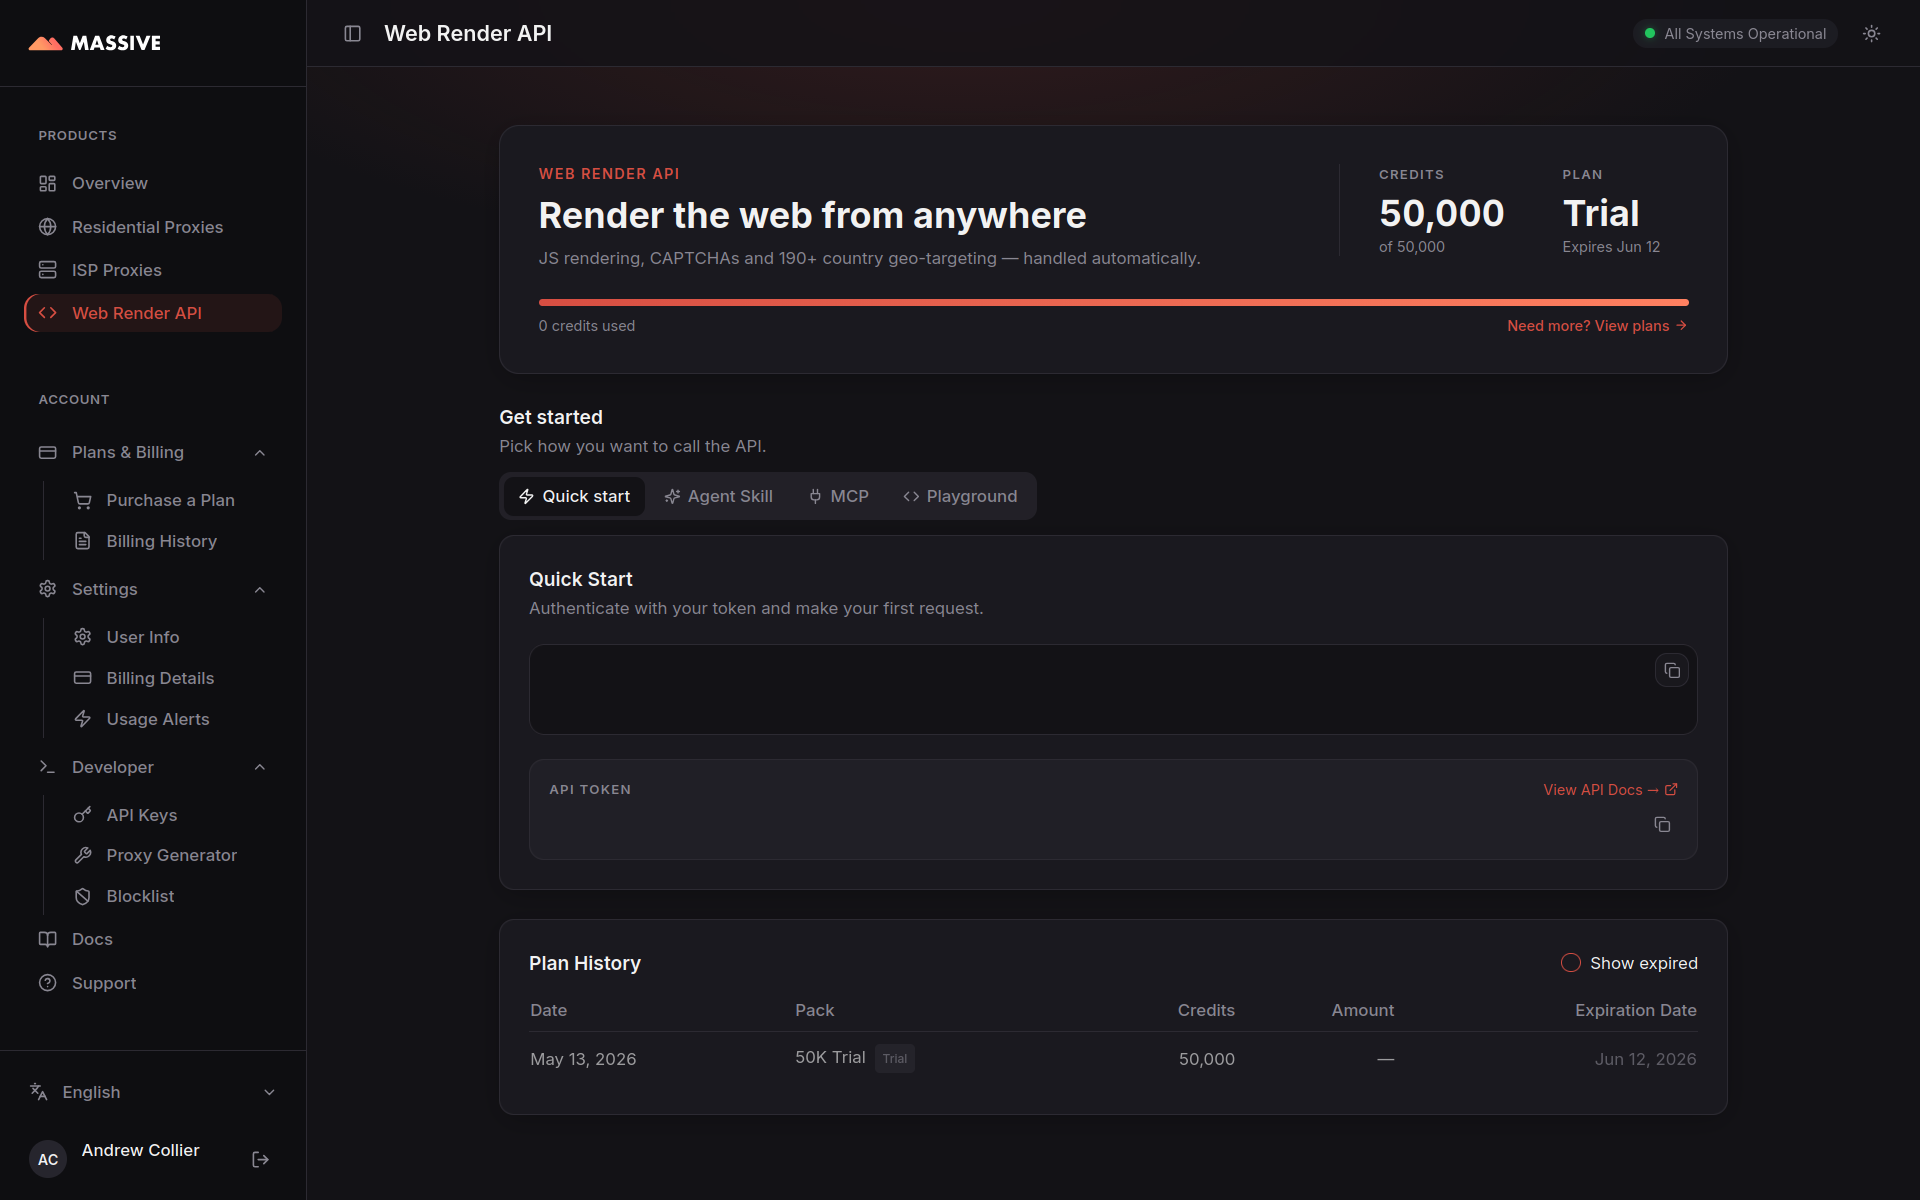The width and height of the screenshot is (1920, 1200).
Task: Click the User Info gear icon
Action: coord(83,637)
